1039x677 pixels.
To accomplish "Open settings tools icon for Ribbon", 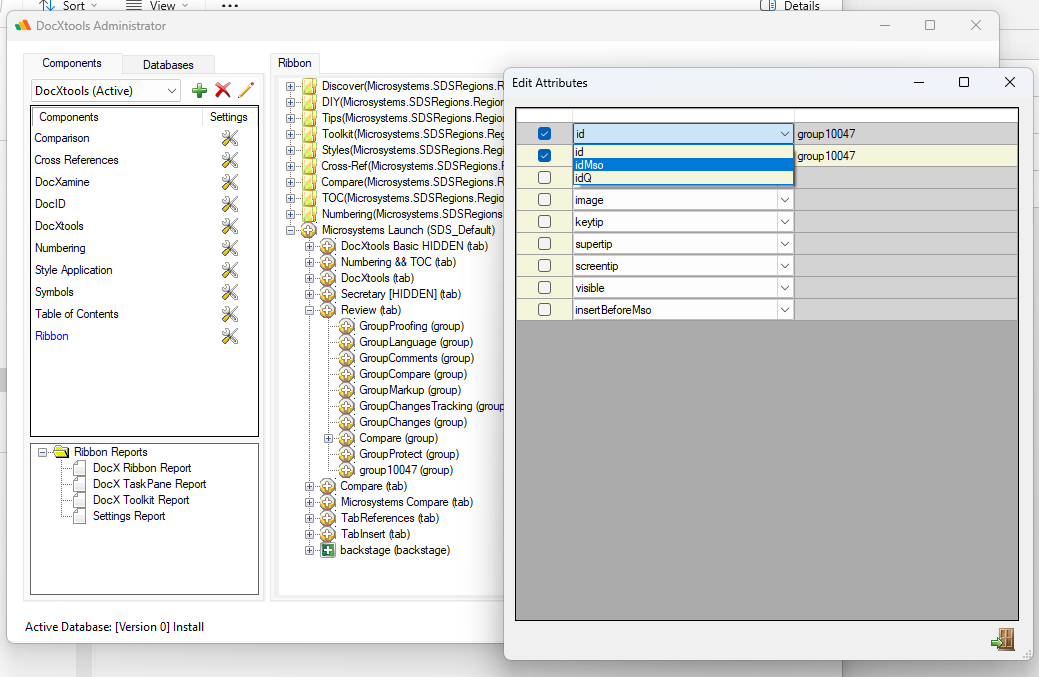I will (x=230, y=336).
